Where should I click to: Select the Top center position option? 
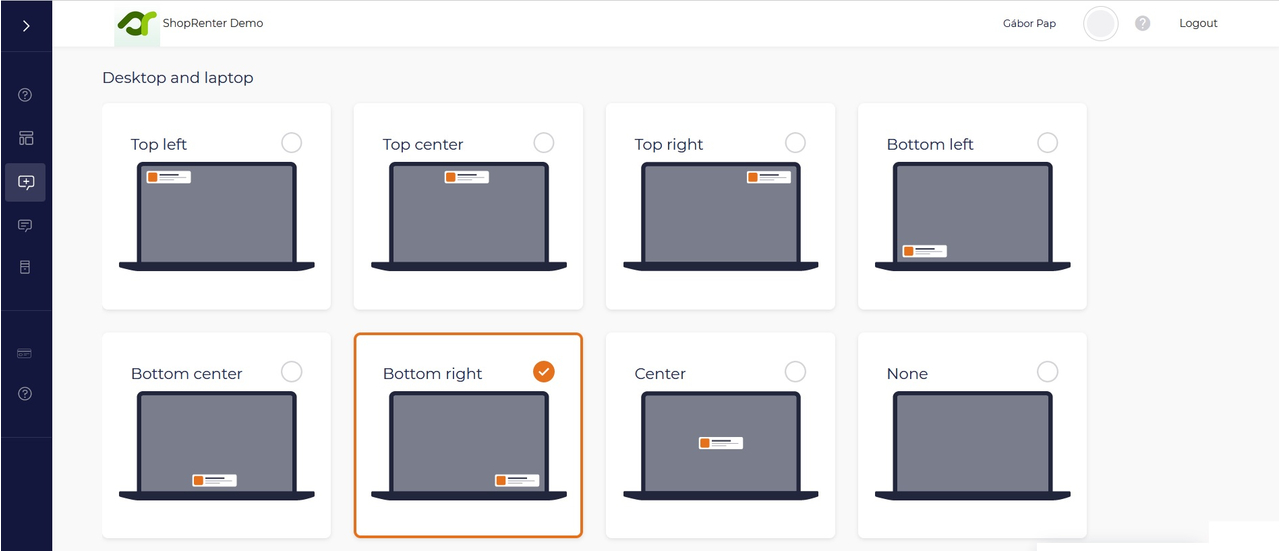[x=543, y=142]
